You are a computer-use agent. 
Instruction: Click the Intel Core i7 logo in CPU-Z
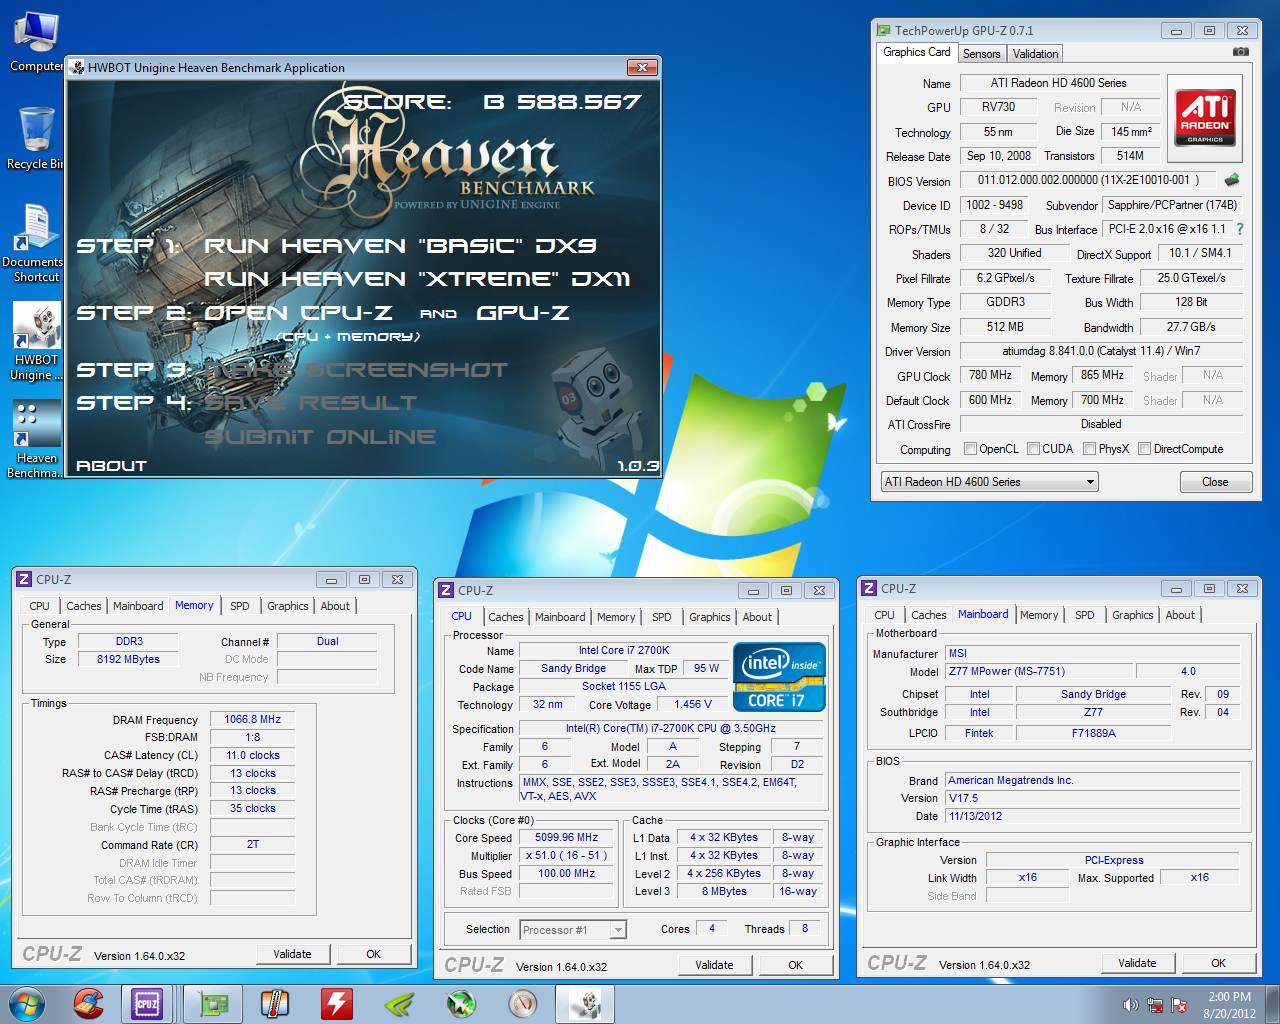[779, 677]
